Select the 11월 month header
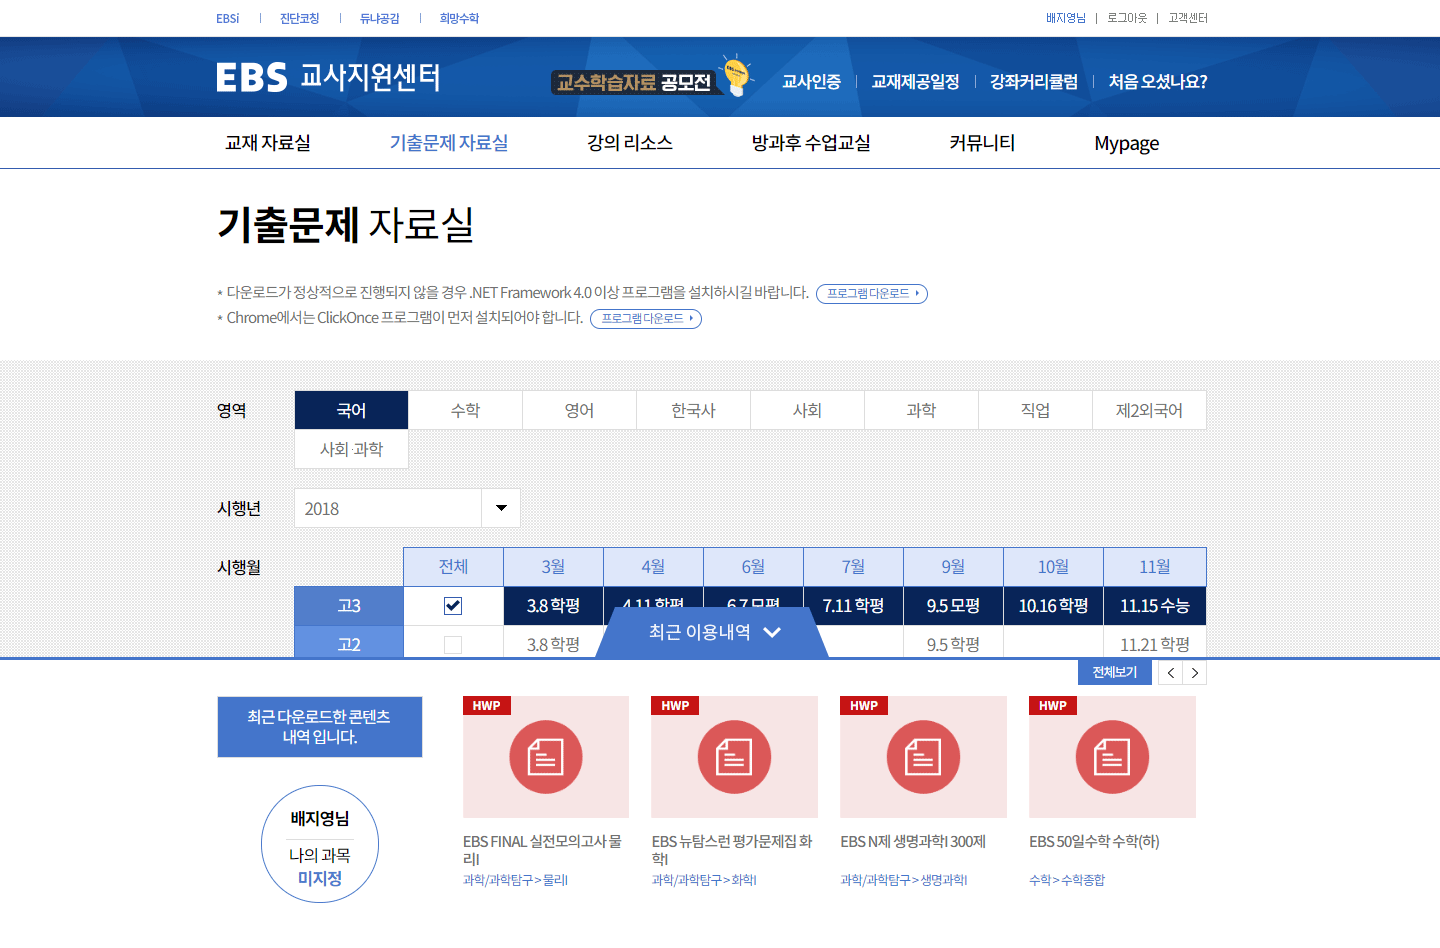Image resolution: width=1440 pixels, height=948 pixels. pyautogui.click(x=1155, y=567)
